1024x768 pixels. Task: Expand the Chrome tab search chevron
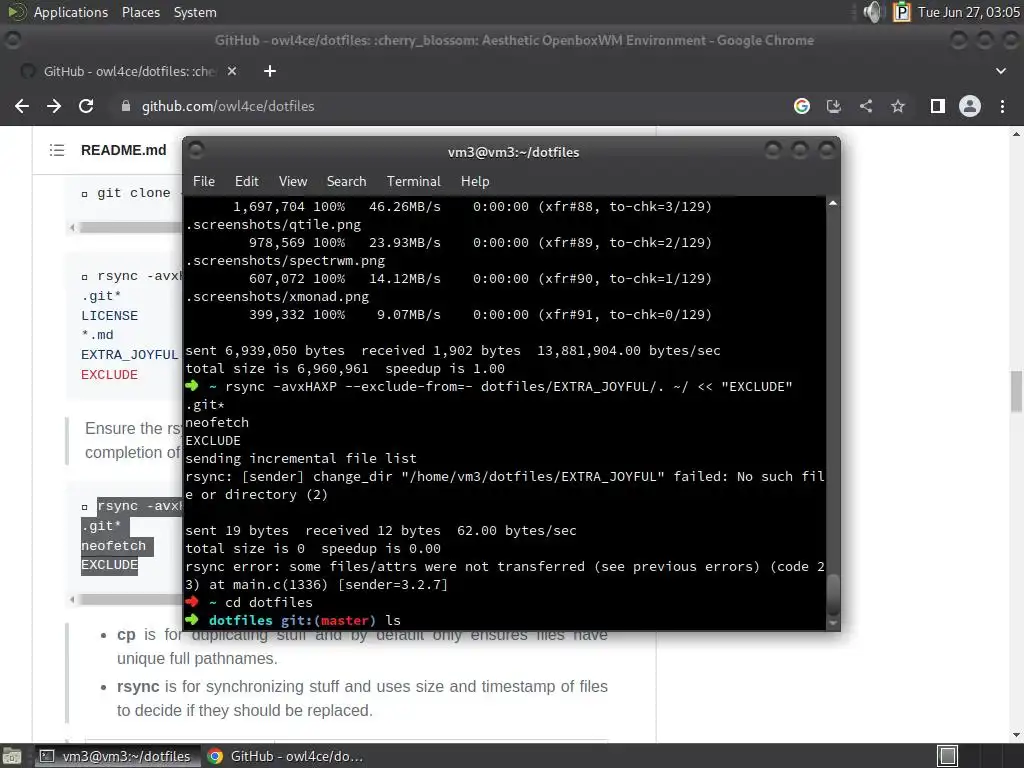pos(1000,71)
